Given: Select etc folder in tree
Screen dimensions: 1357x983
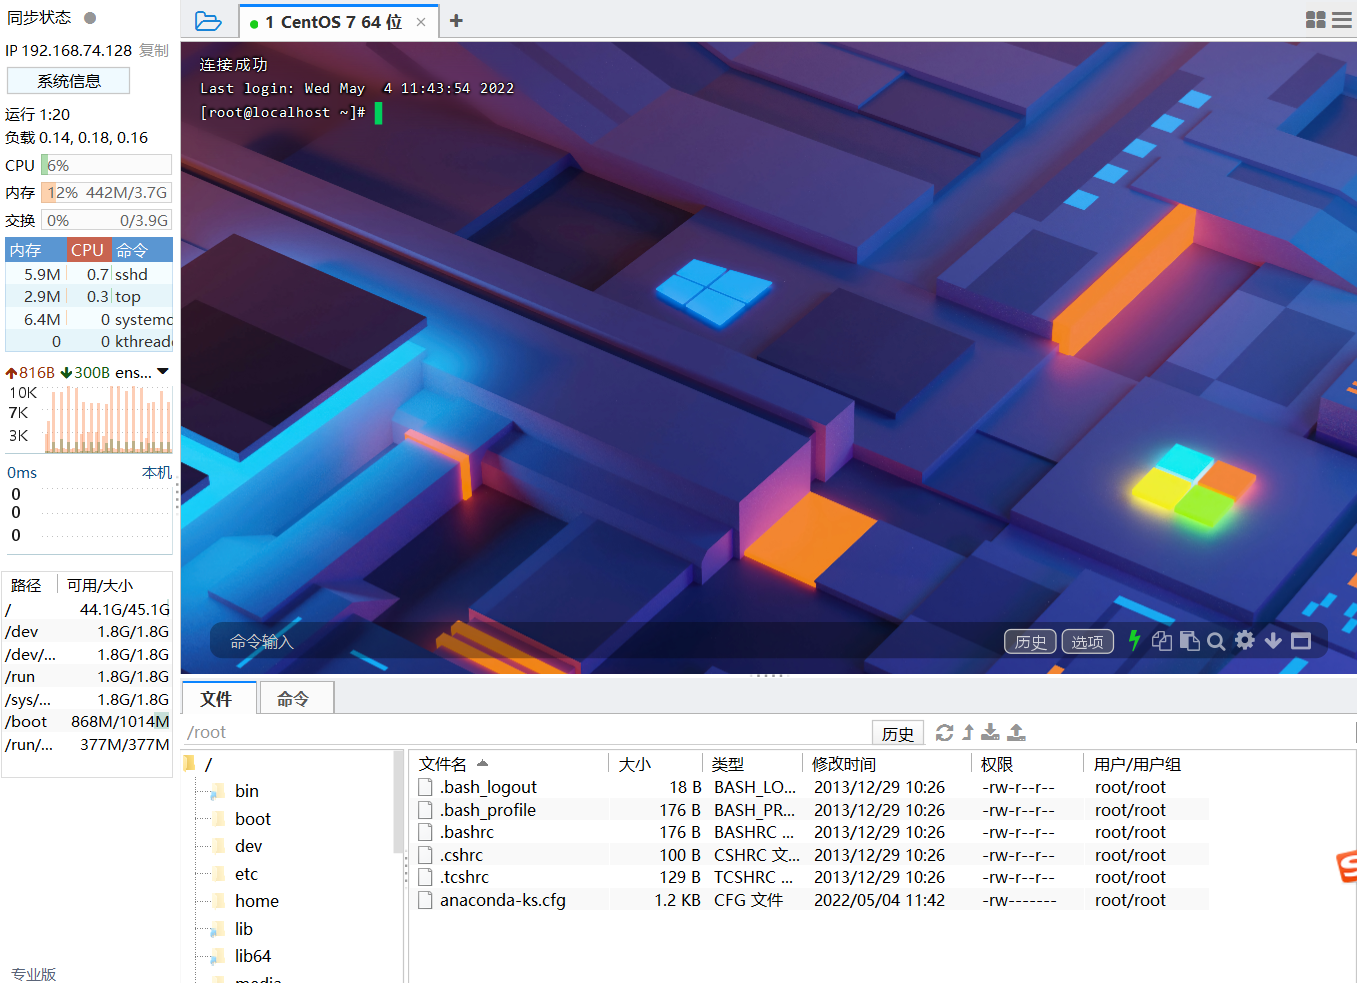Looking at the screenshot, I should coord(246,874).
